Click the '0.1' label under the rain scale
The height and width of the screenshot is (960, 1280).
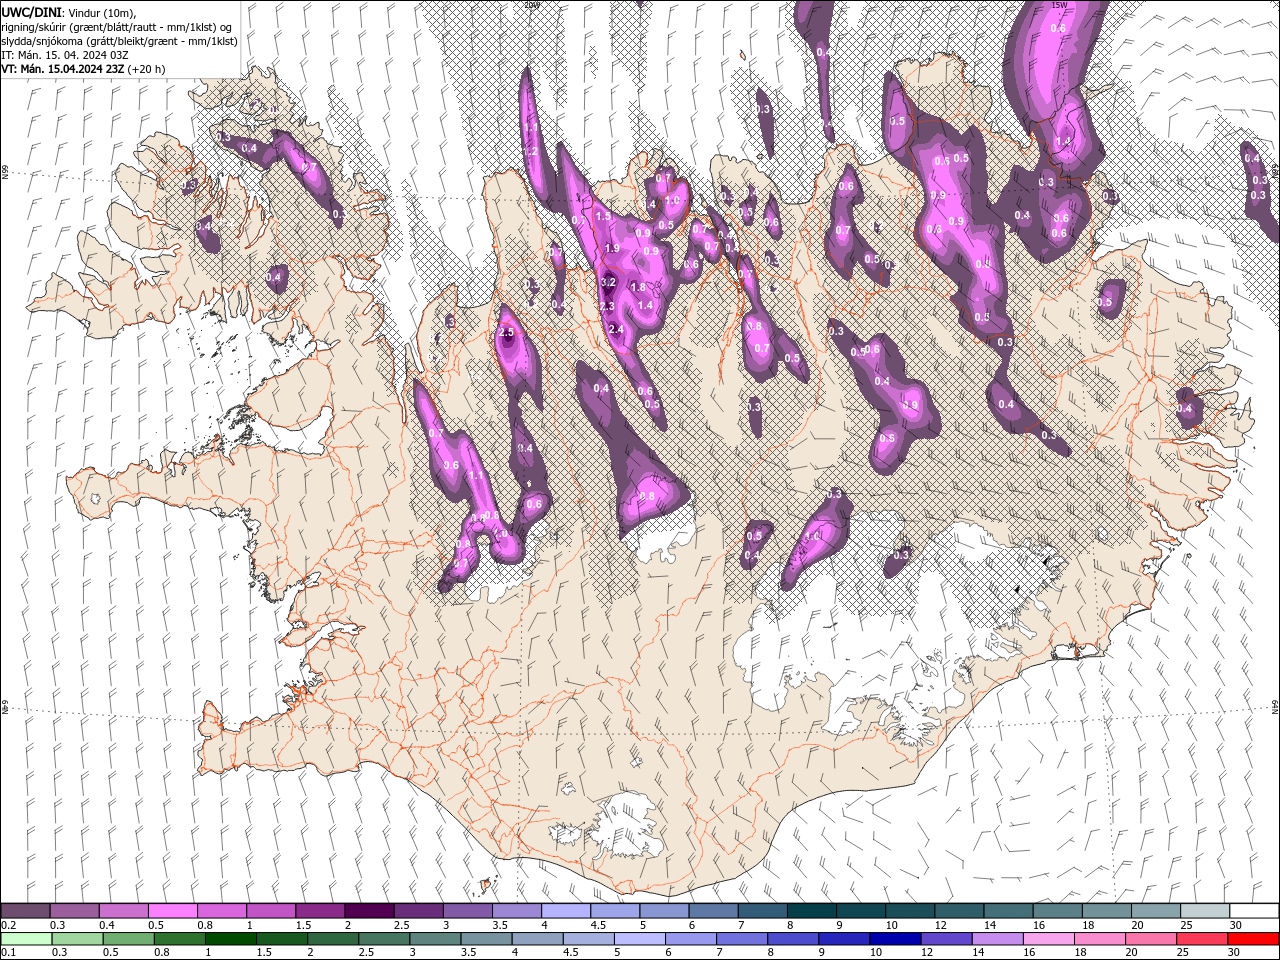(9, 953)
